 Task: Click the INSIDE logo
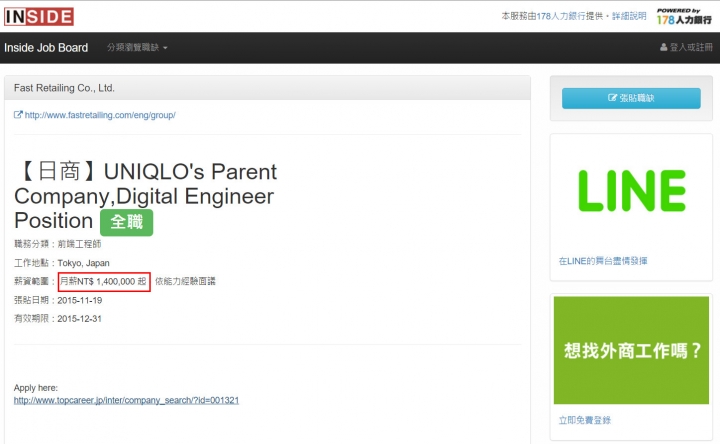click(39, 17)
